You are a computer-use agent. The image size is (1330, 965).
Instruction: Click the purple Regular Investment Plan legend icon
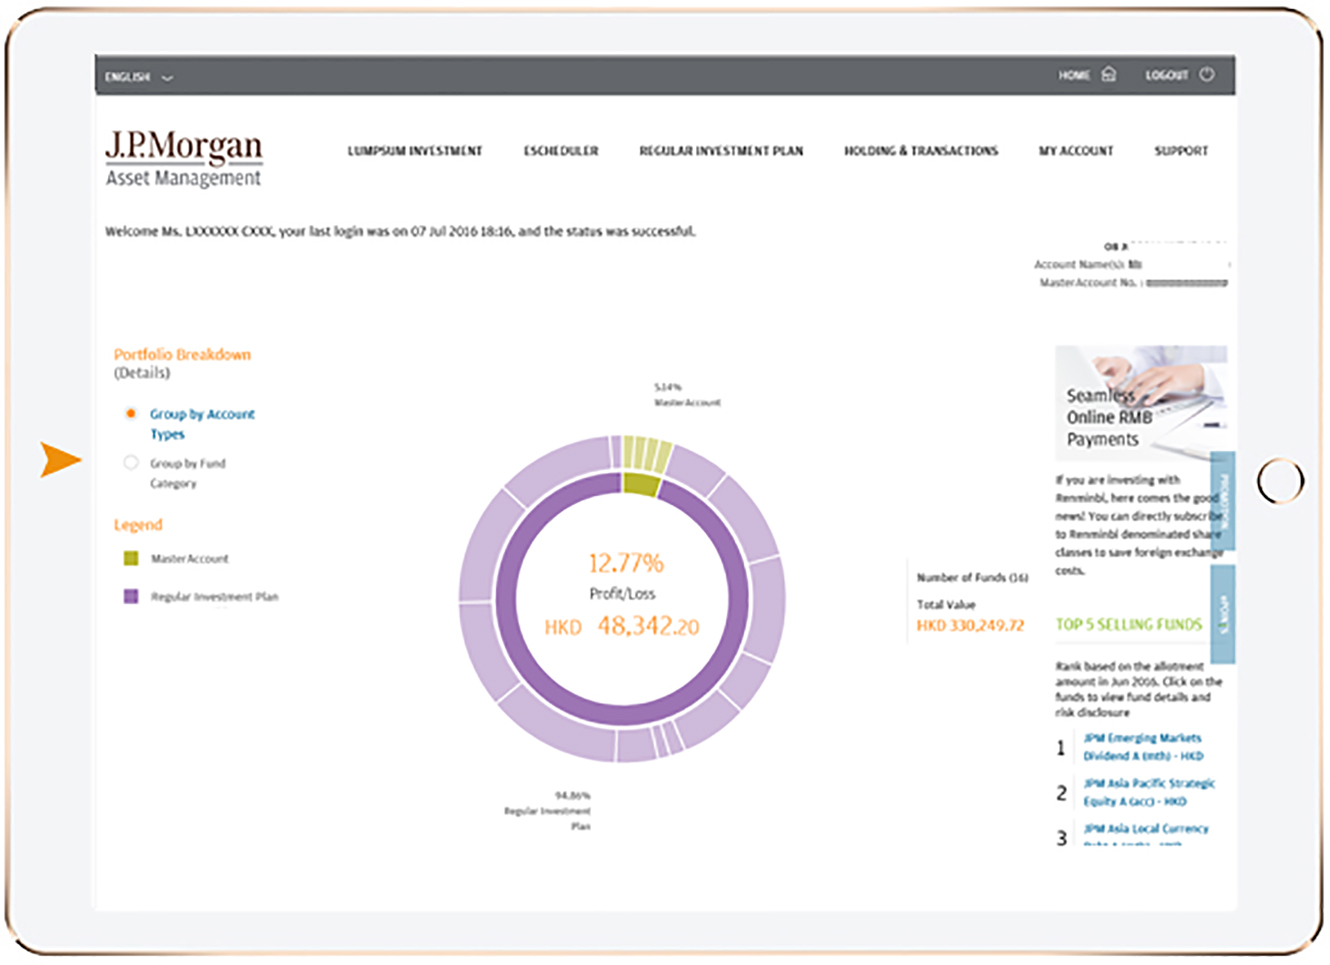(x=131, y=596)
